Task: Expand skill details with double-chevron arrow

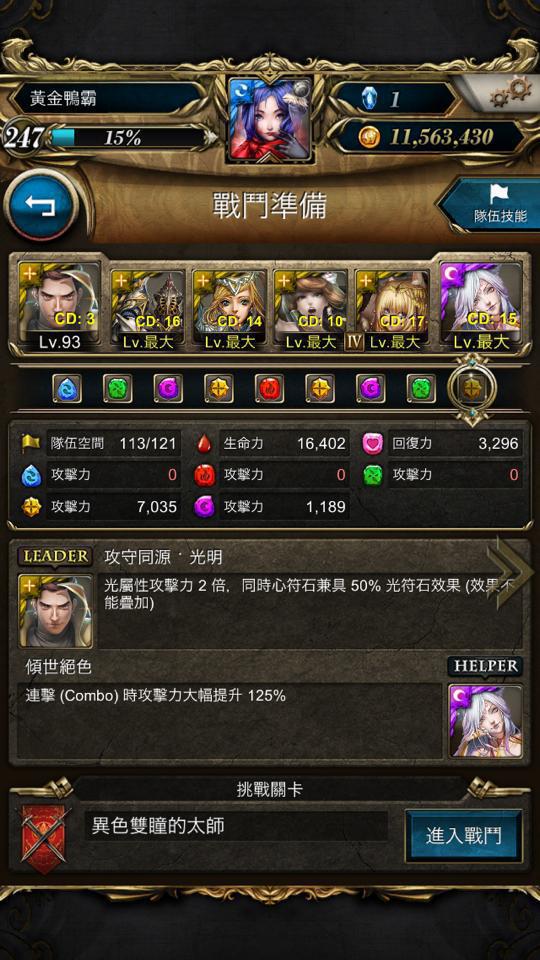Action: pos(509,572)
